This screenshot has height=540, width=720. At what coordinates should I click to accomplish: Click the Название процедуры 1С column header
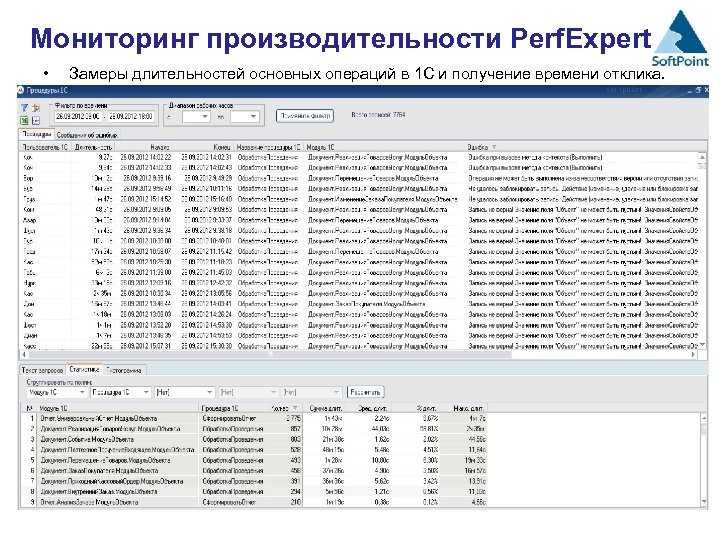pyautogui.click(x=269, y=147)
